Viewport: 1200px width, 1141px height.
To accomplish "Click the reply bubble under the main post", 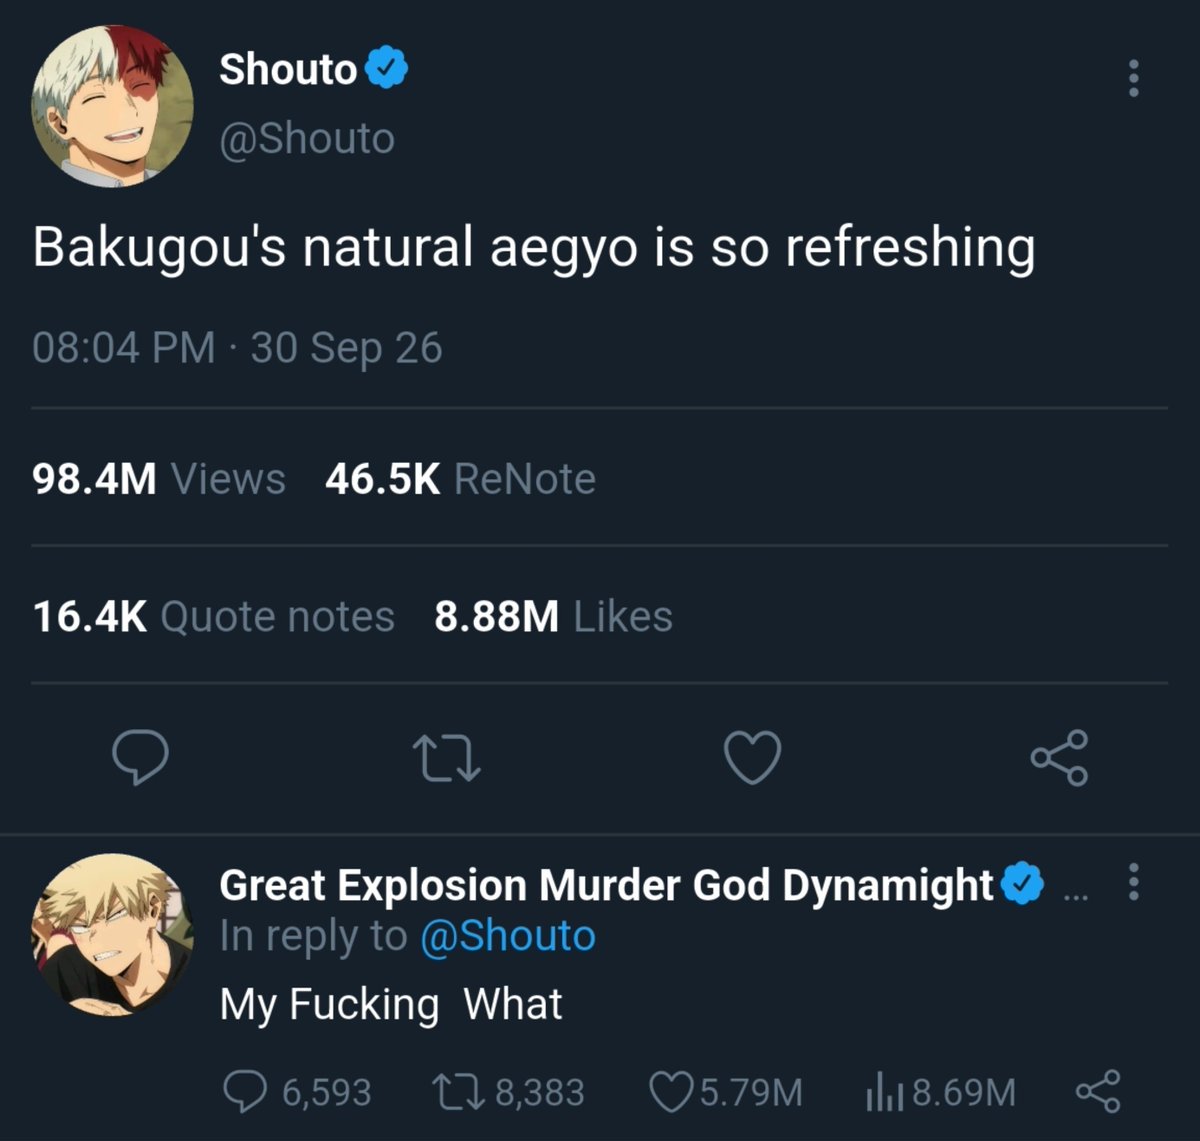I will click(x=140, y=759).
